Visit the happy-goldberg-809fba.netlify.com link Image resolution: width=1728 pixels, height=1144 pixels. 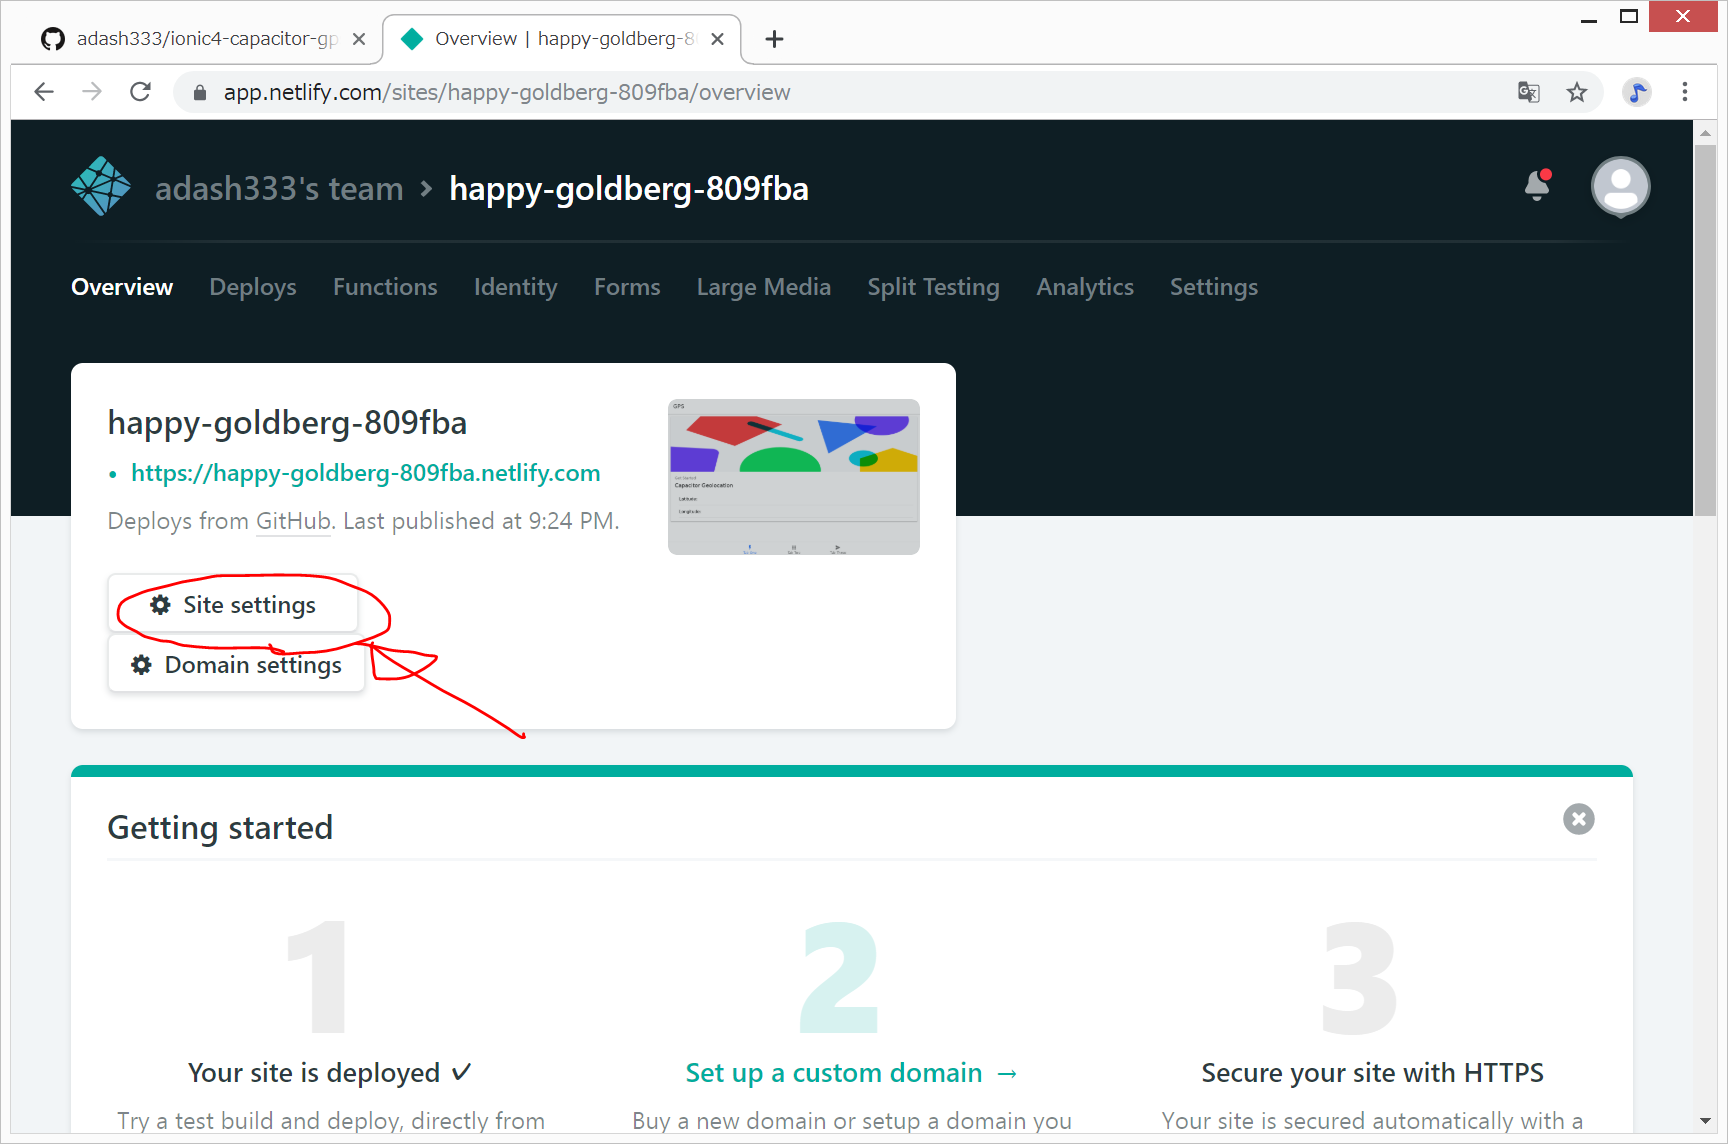[365, 473]
